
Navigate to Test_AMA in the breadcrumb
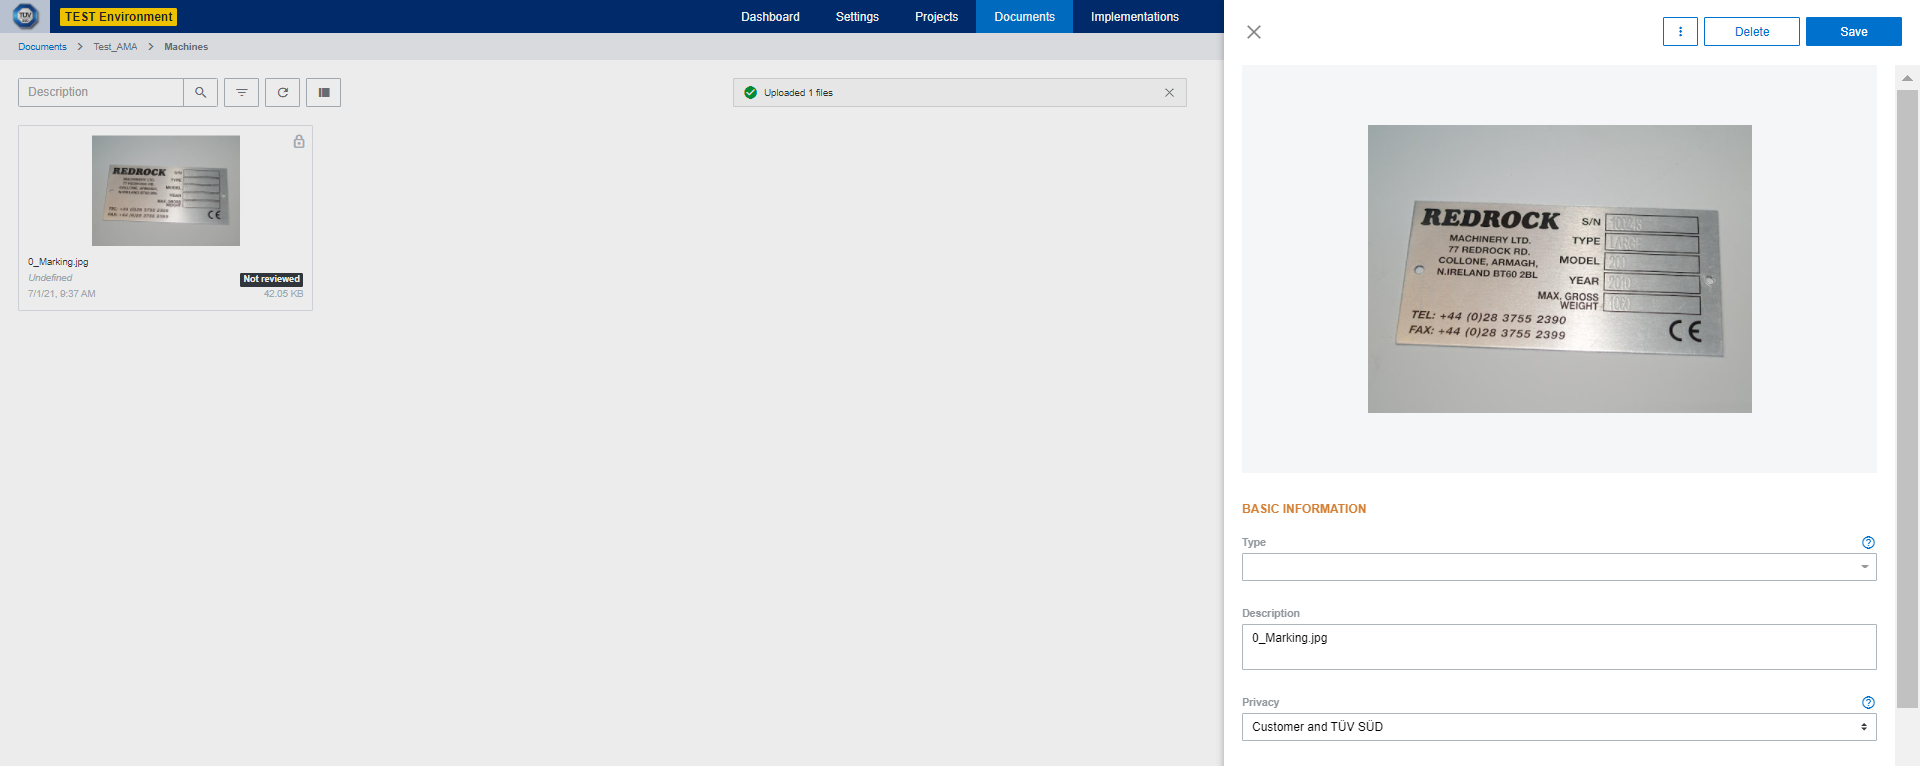(x=115, y=47)
